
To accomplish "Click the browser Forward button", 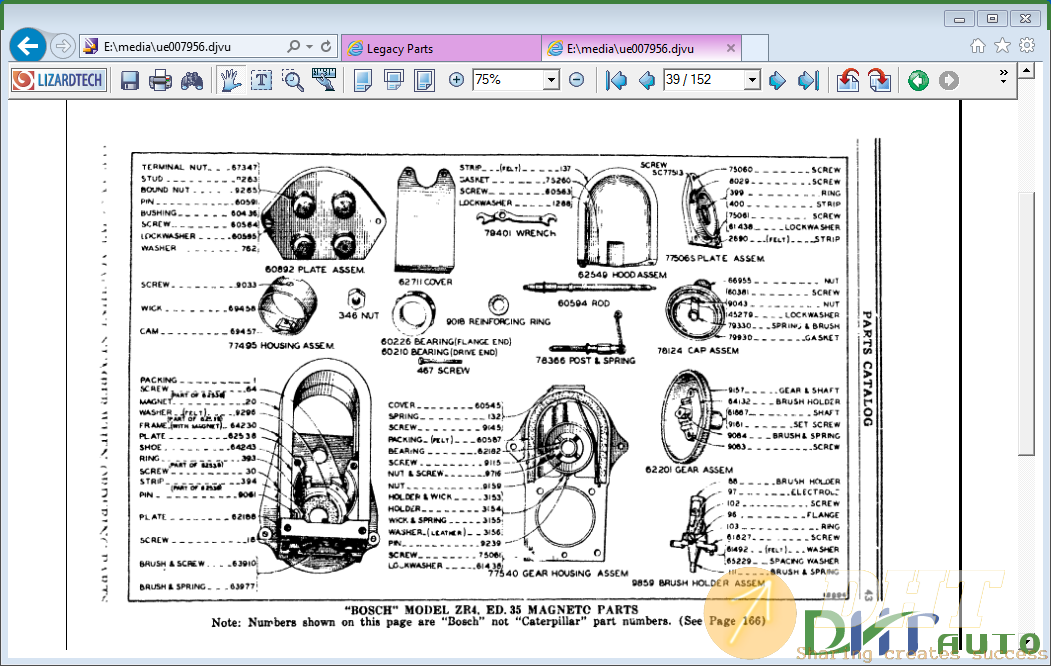I will [x=62, y=46].
